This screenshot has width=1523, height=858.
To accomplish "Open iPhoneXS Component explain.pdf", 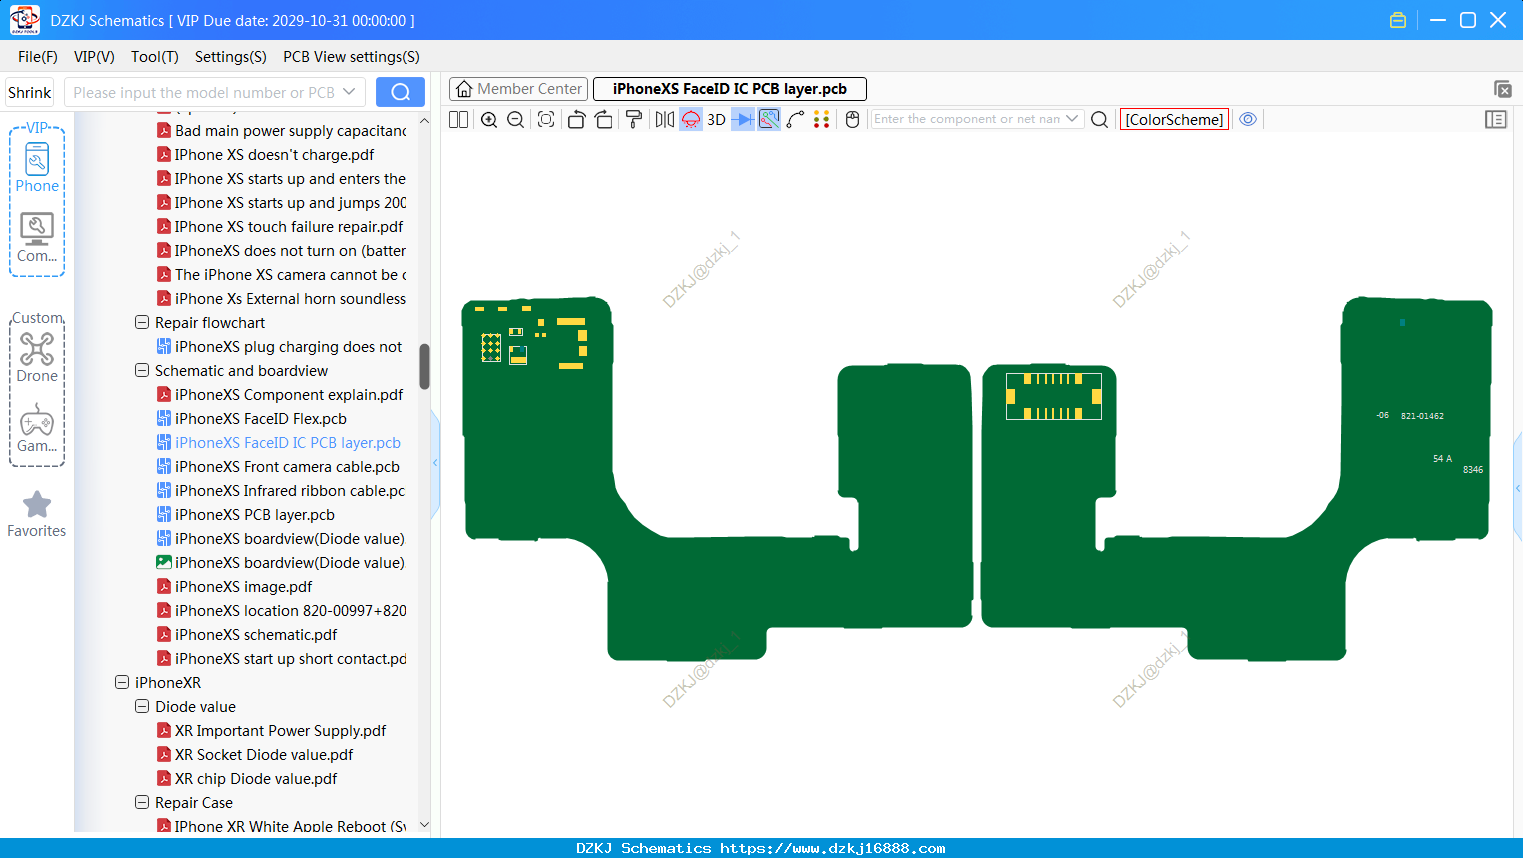I will (289, 395).
